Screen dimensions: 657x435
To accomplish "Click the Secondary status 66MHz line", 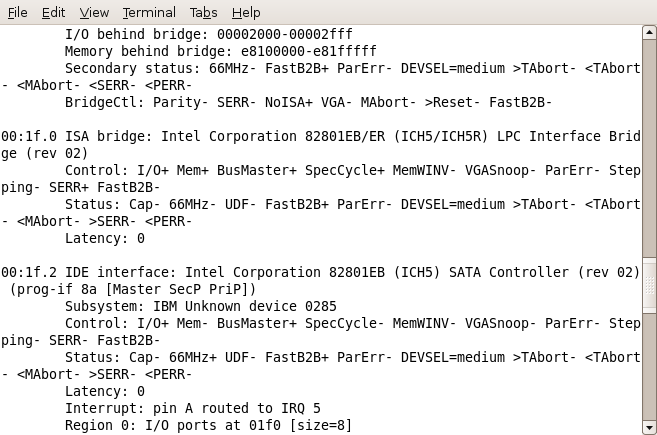I will [x=321, y=76].
